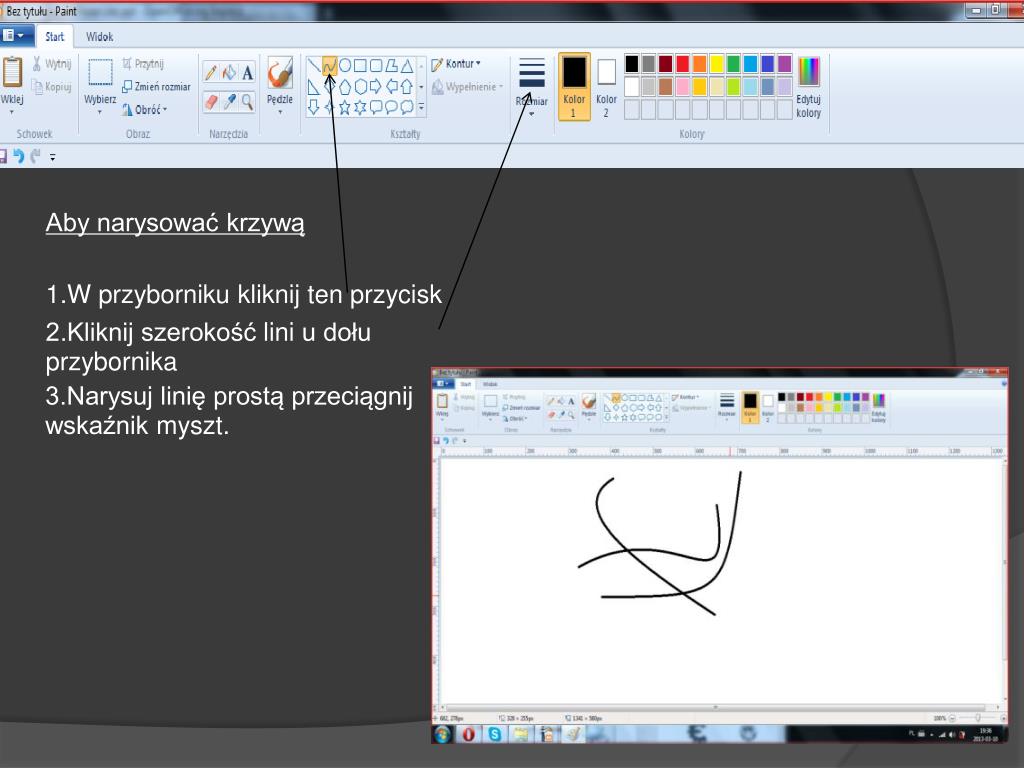Select the Eraser tool in the top ribbon
Screen dimensions: 1024x768
pos(210,101)
